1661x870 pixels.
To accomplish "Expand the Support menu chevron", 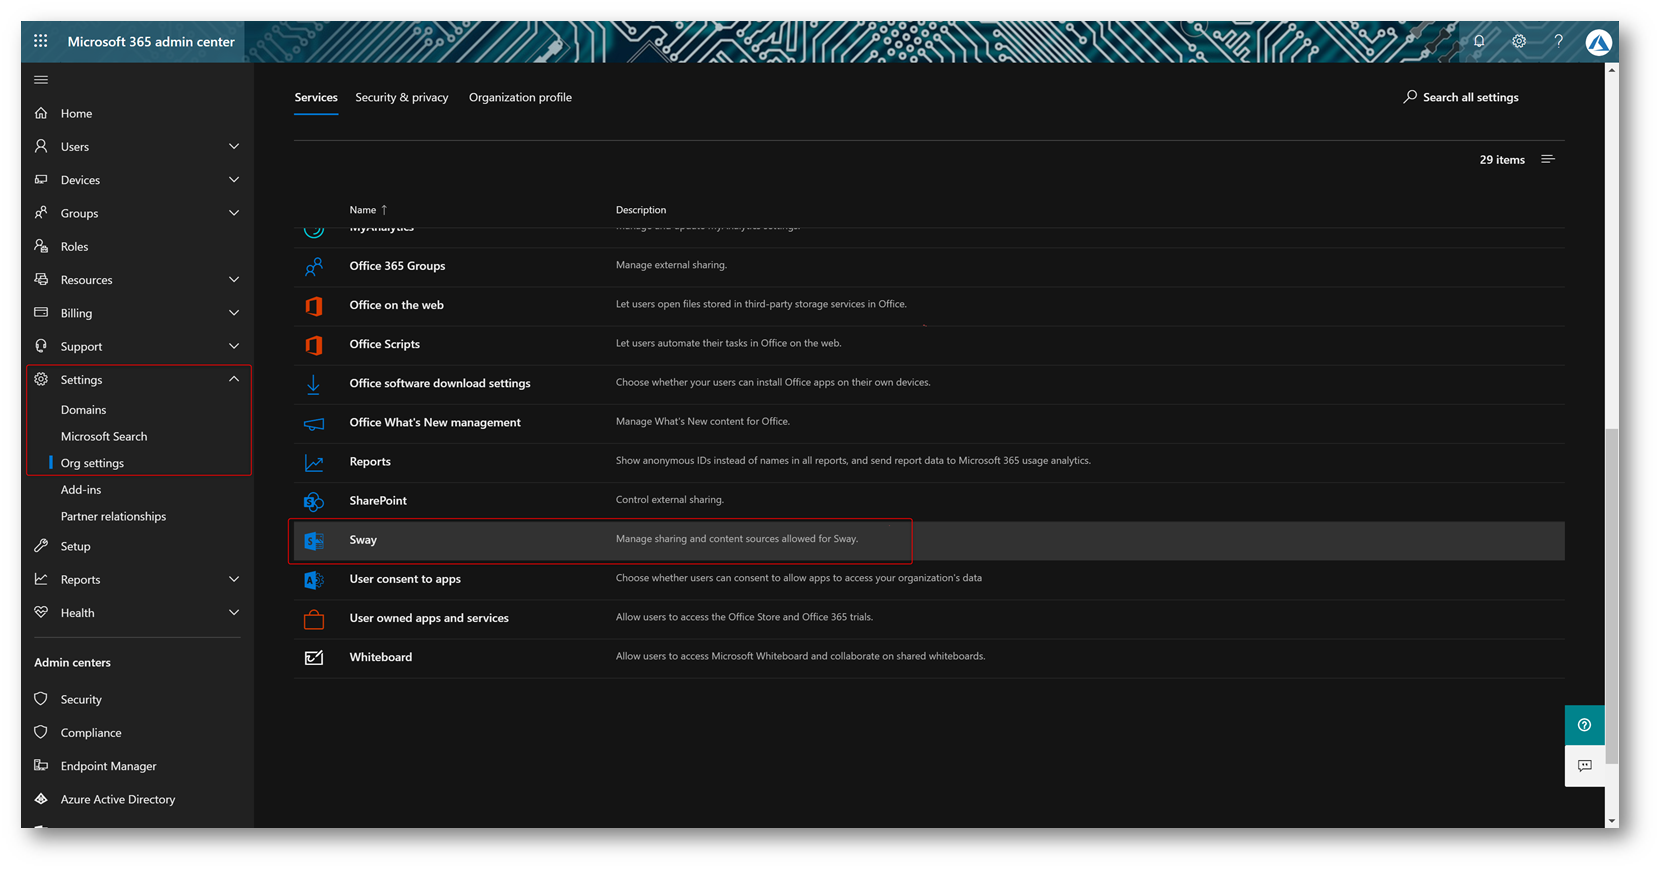I will tap(234, 346).
